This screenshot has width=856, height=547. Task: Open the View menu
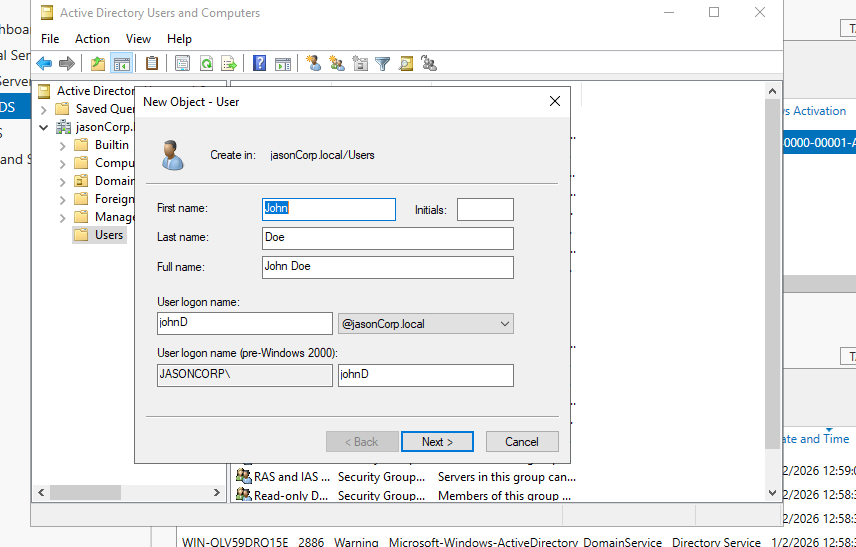pos(138,39)
